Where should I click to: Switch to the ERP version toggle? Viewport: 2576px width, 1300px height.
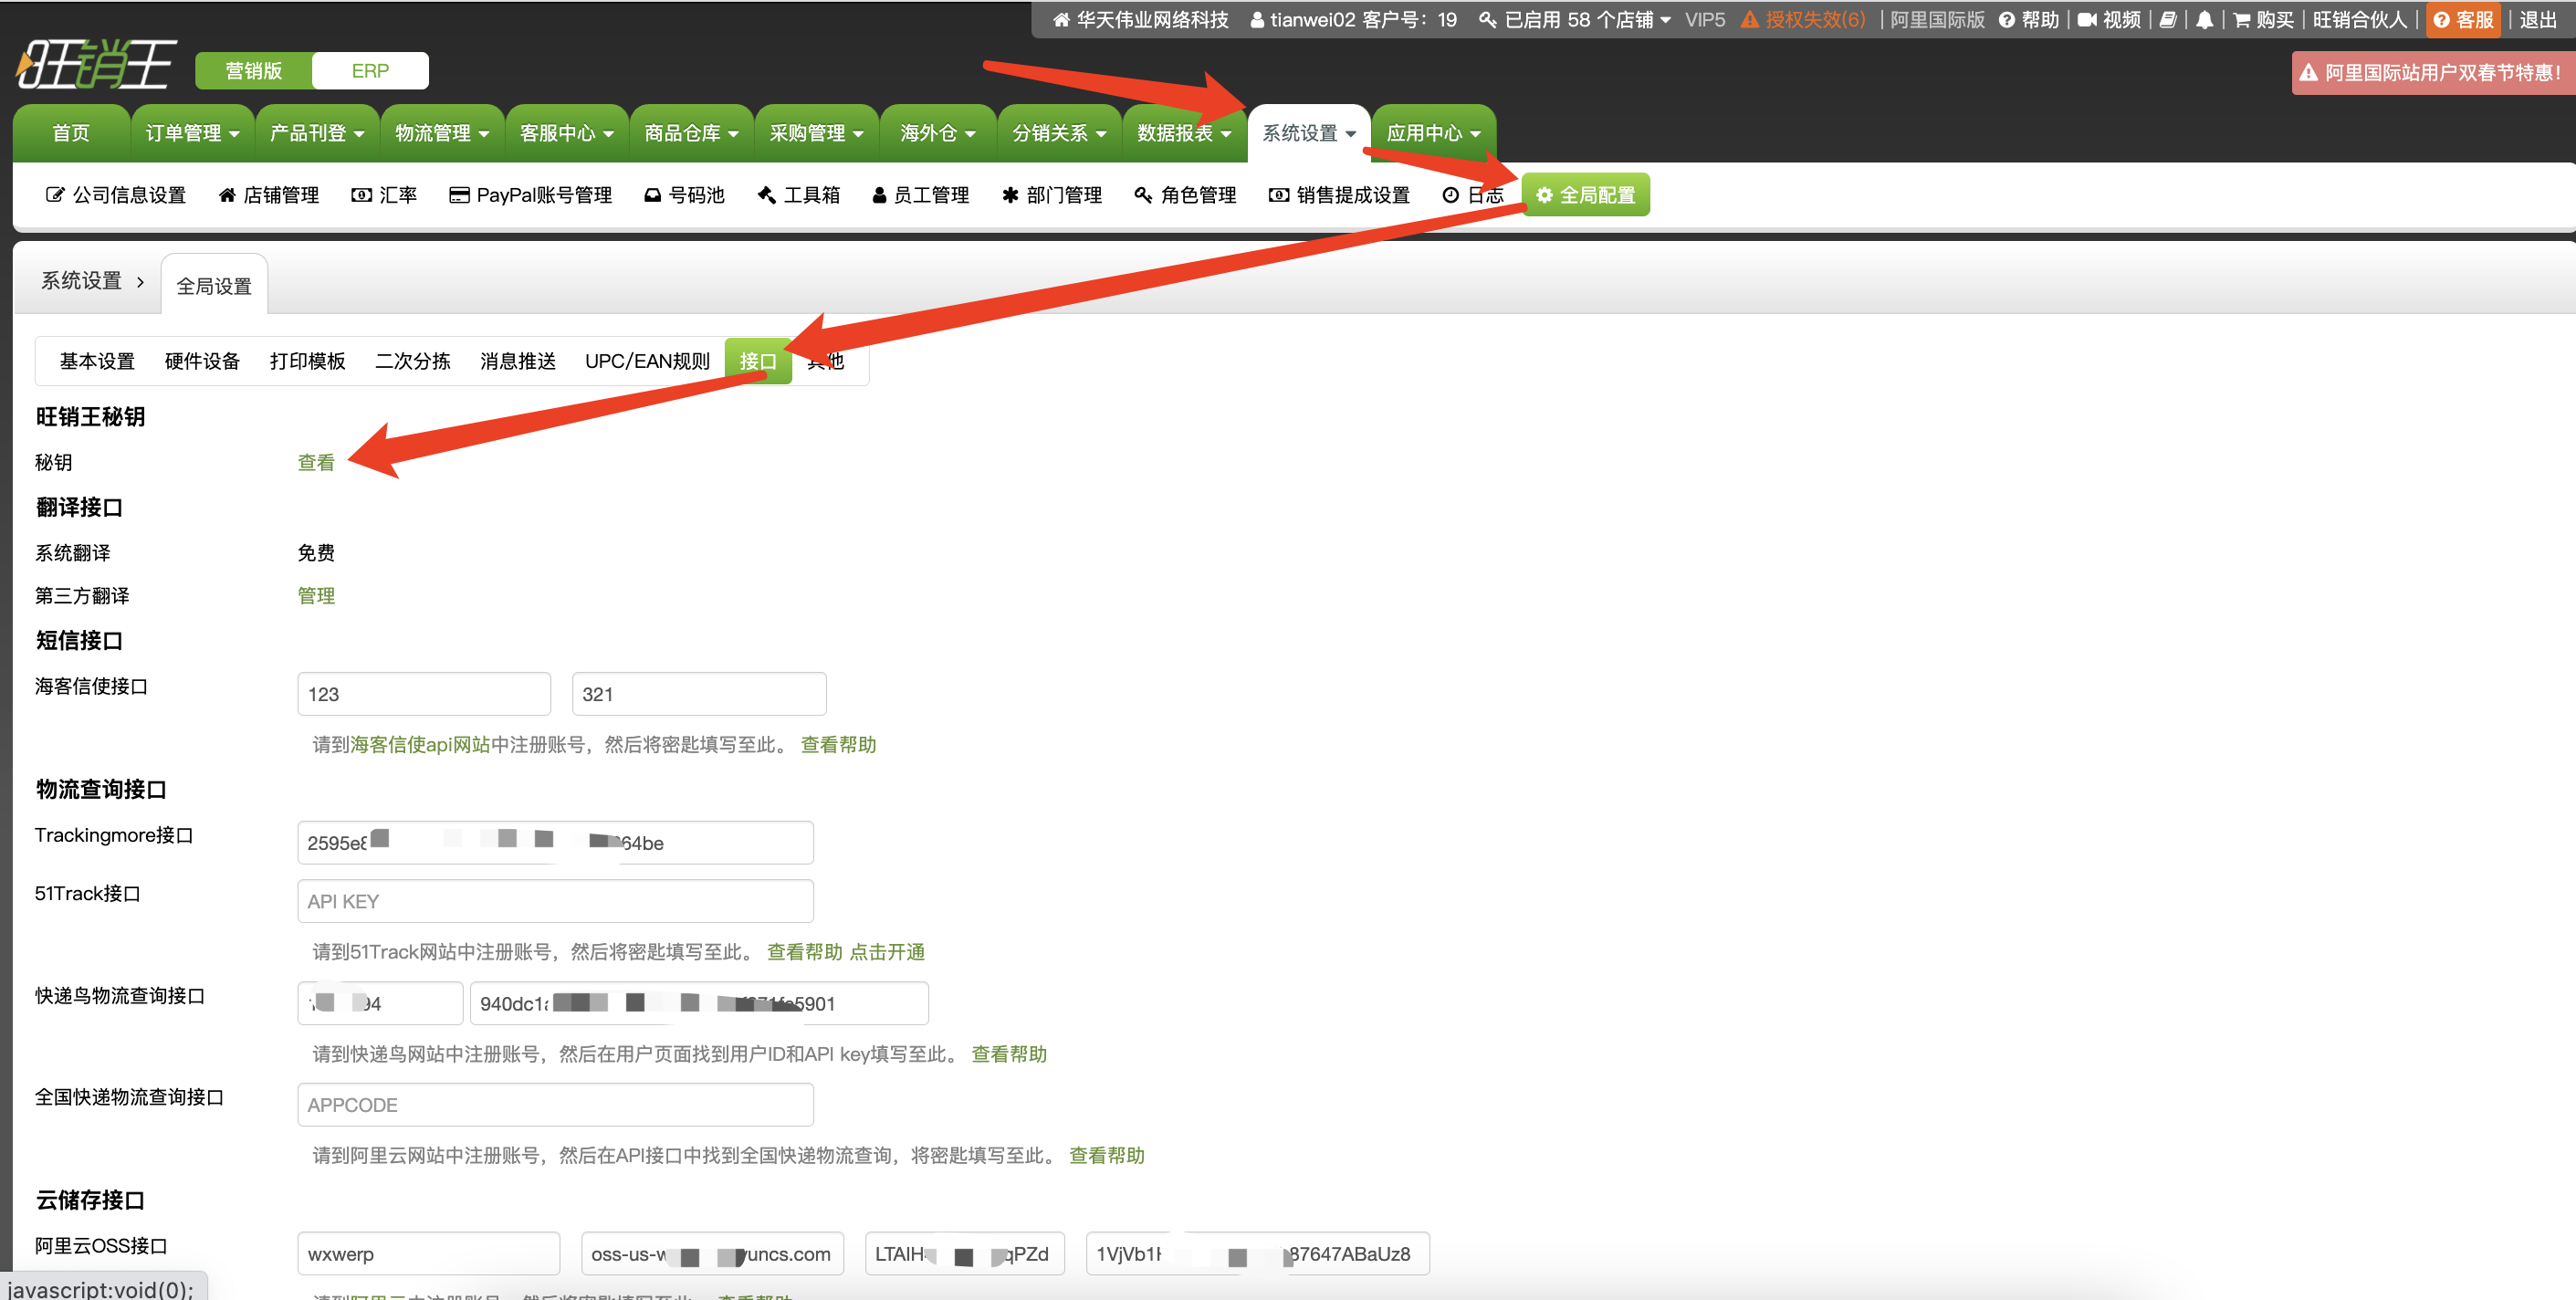pos(370,71)
